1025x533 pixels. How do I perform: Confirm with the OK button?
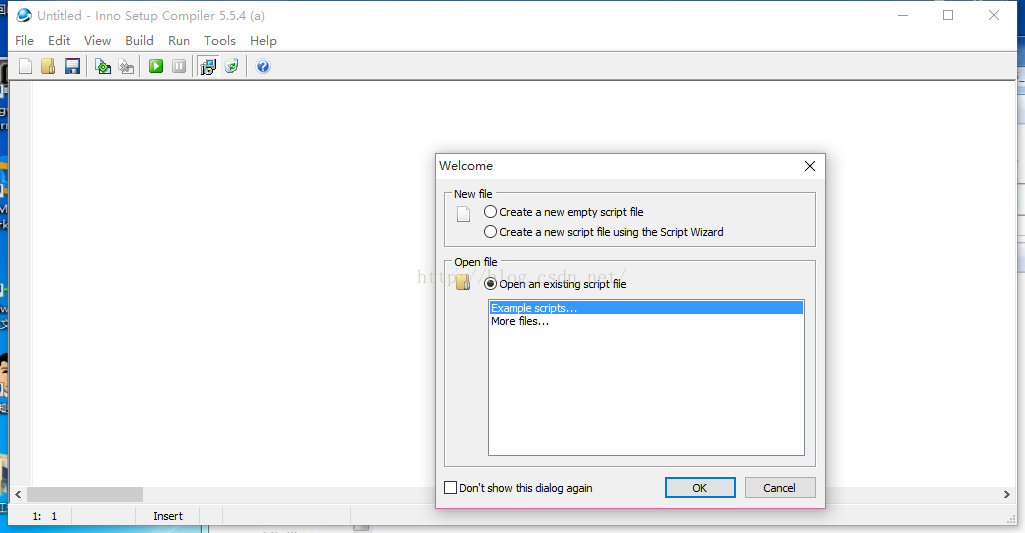click(x=700, y=488)
